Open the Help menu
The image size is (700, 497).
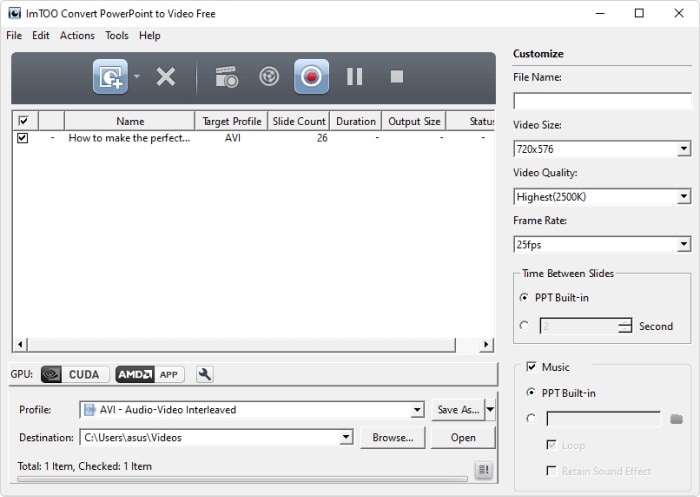pyautogui.click(x=150, y=36)
